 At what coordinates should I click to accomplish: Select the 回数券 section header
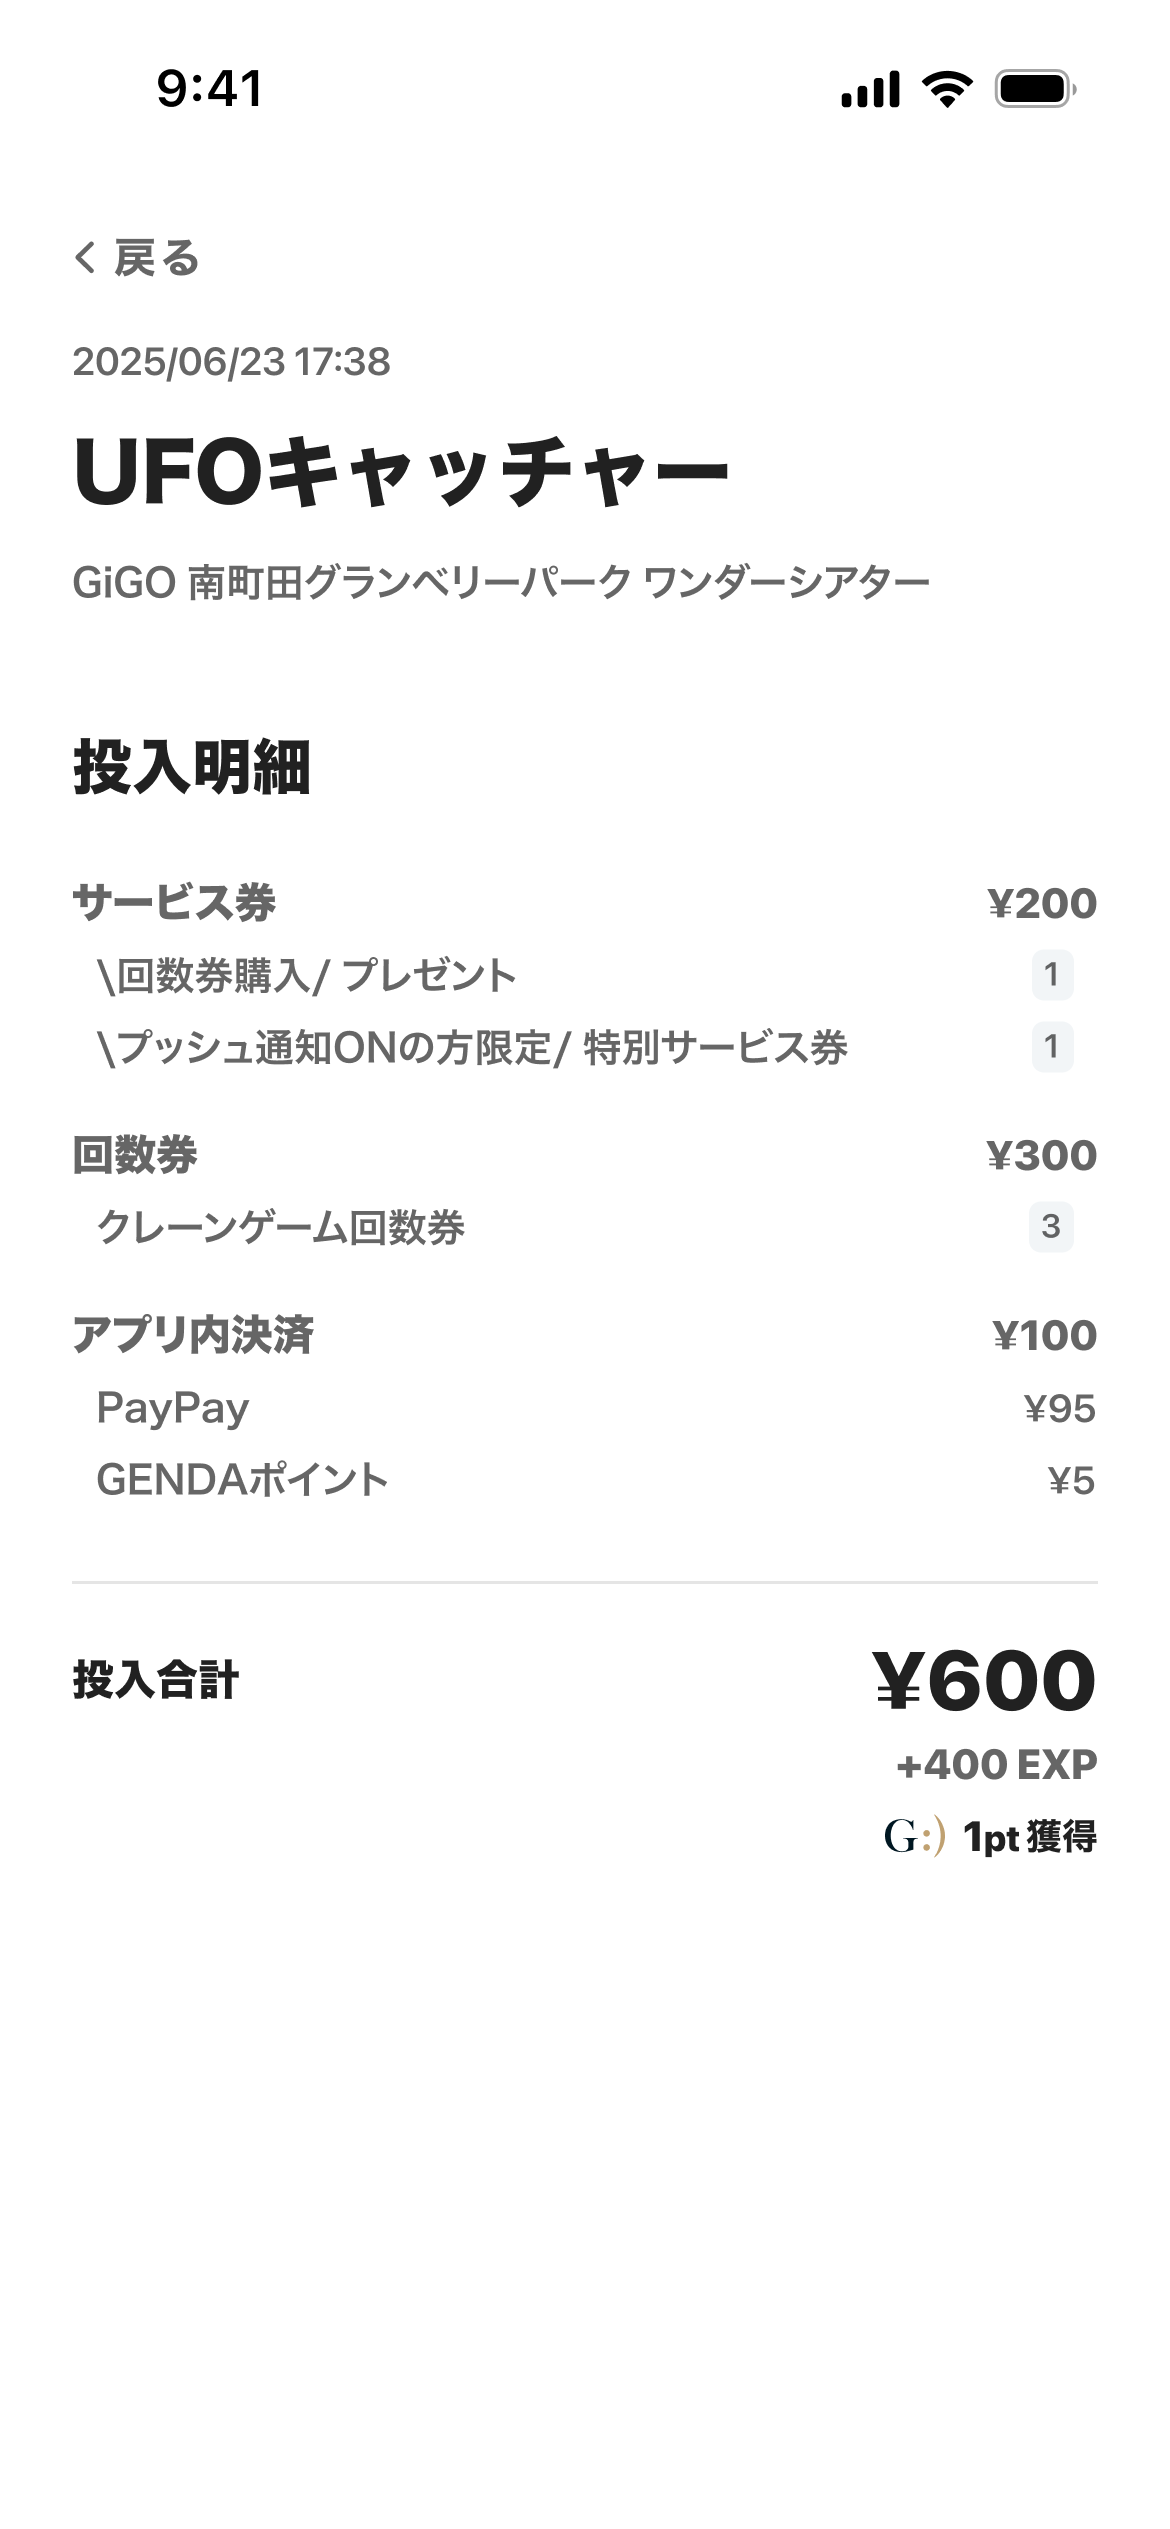135,1155
